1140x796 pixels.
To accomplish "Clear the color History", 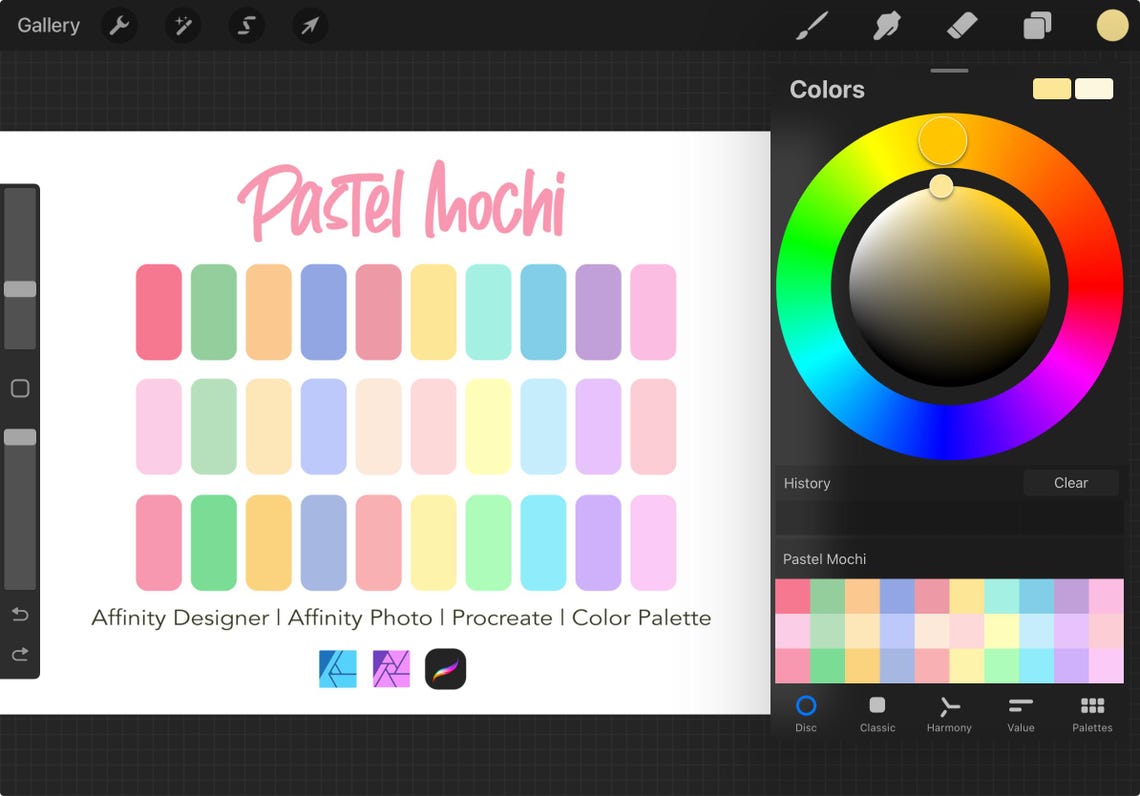I will pyautogui.click(x=1070, y=483).
